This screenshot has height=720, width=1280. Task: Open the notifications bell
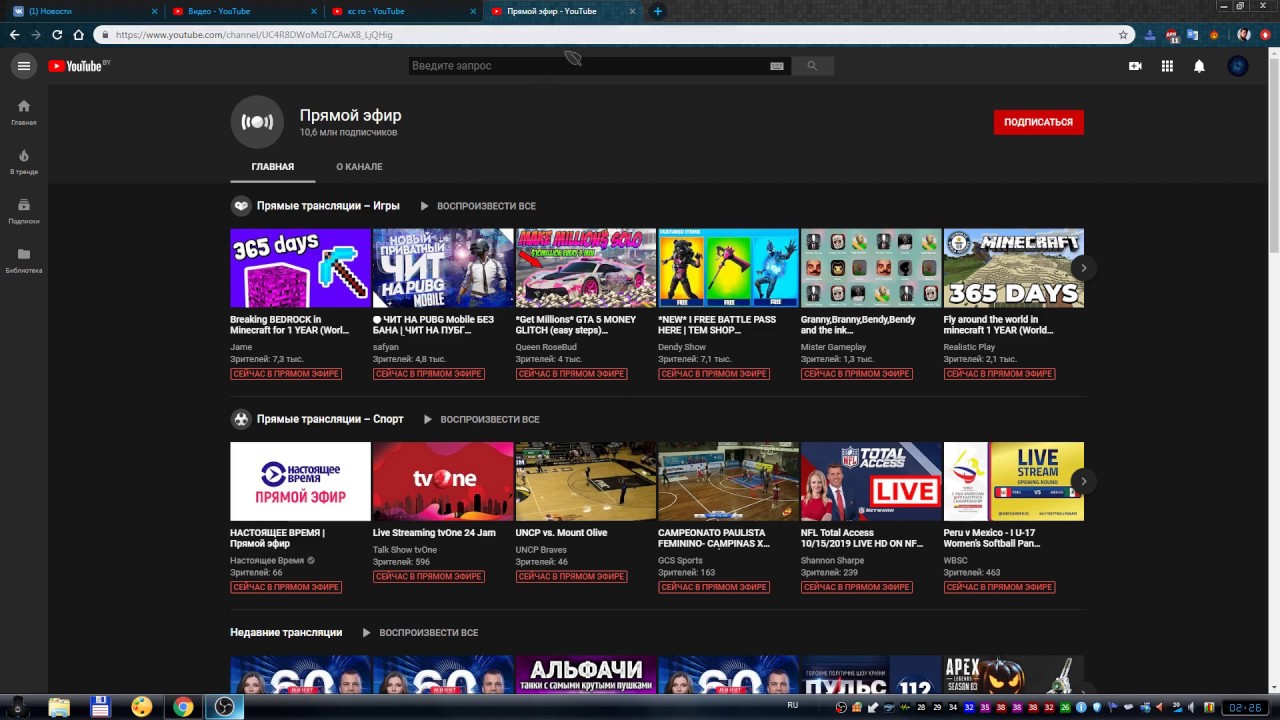pyautogui.click(x=1199, y=66)
